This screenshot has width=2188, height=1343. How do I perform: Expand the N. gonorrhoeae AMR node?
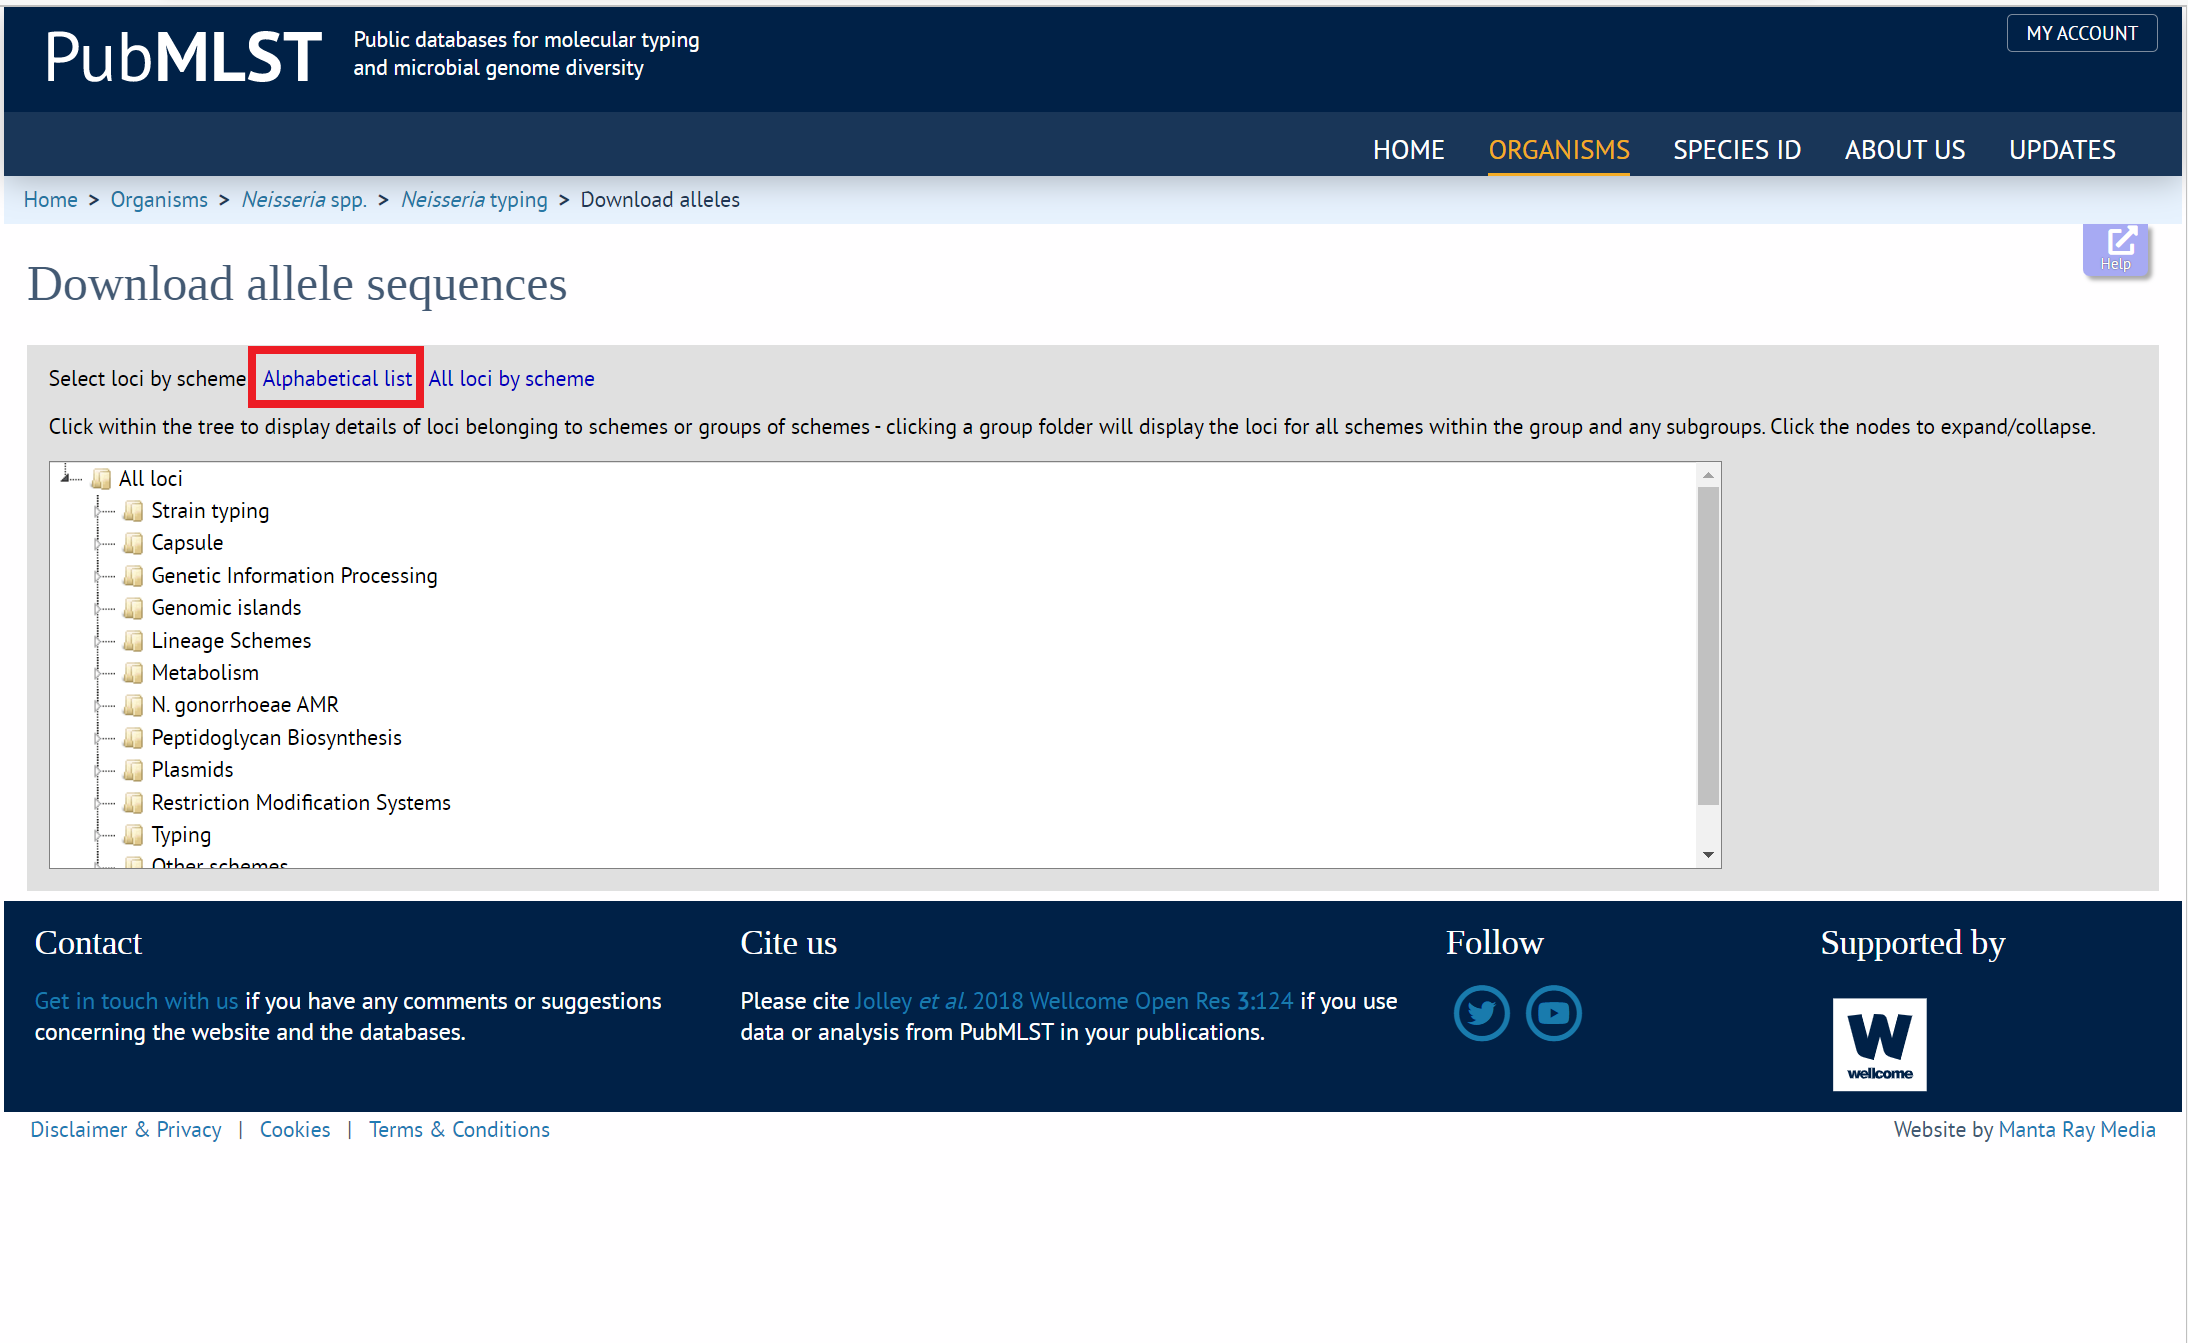98,706
